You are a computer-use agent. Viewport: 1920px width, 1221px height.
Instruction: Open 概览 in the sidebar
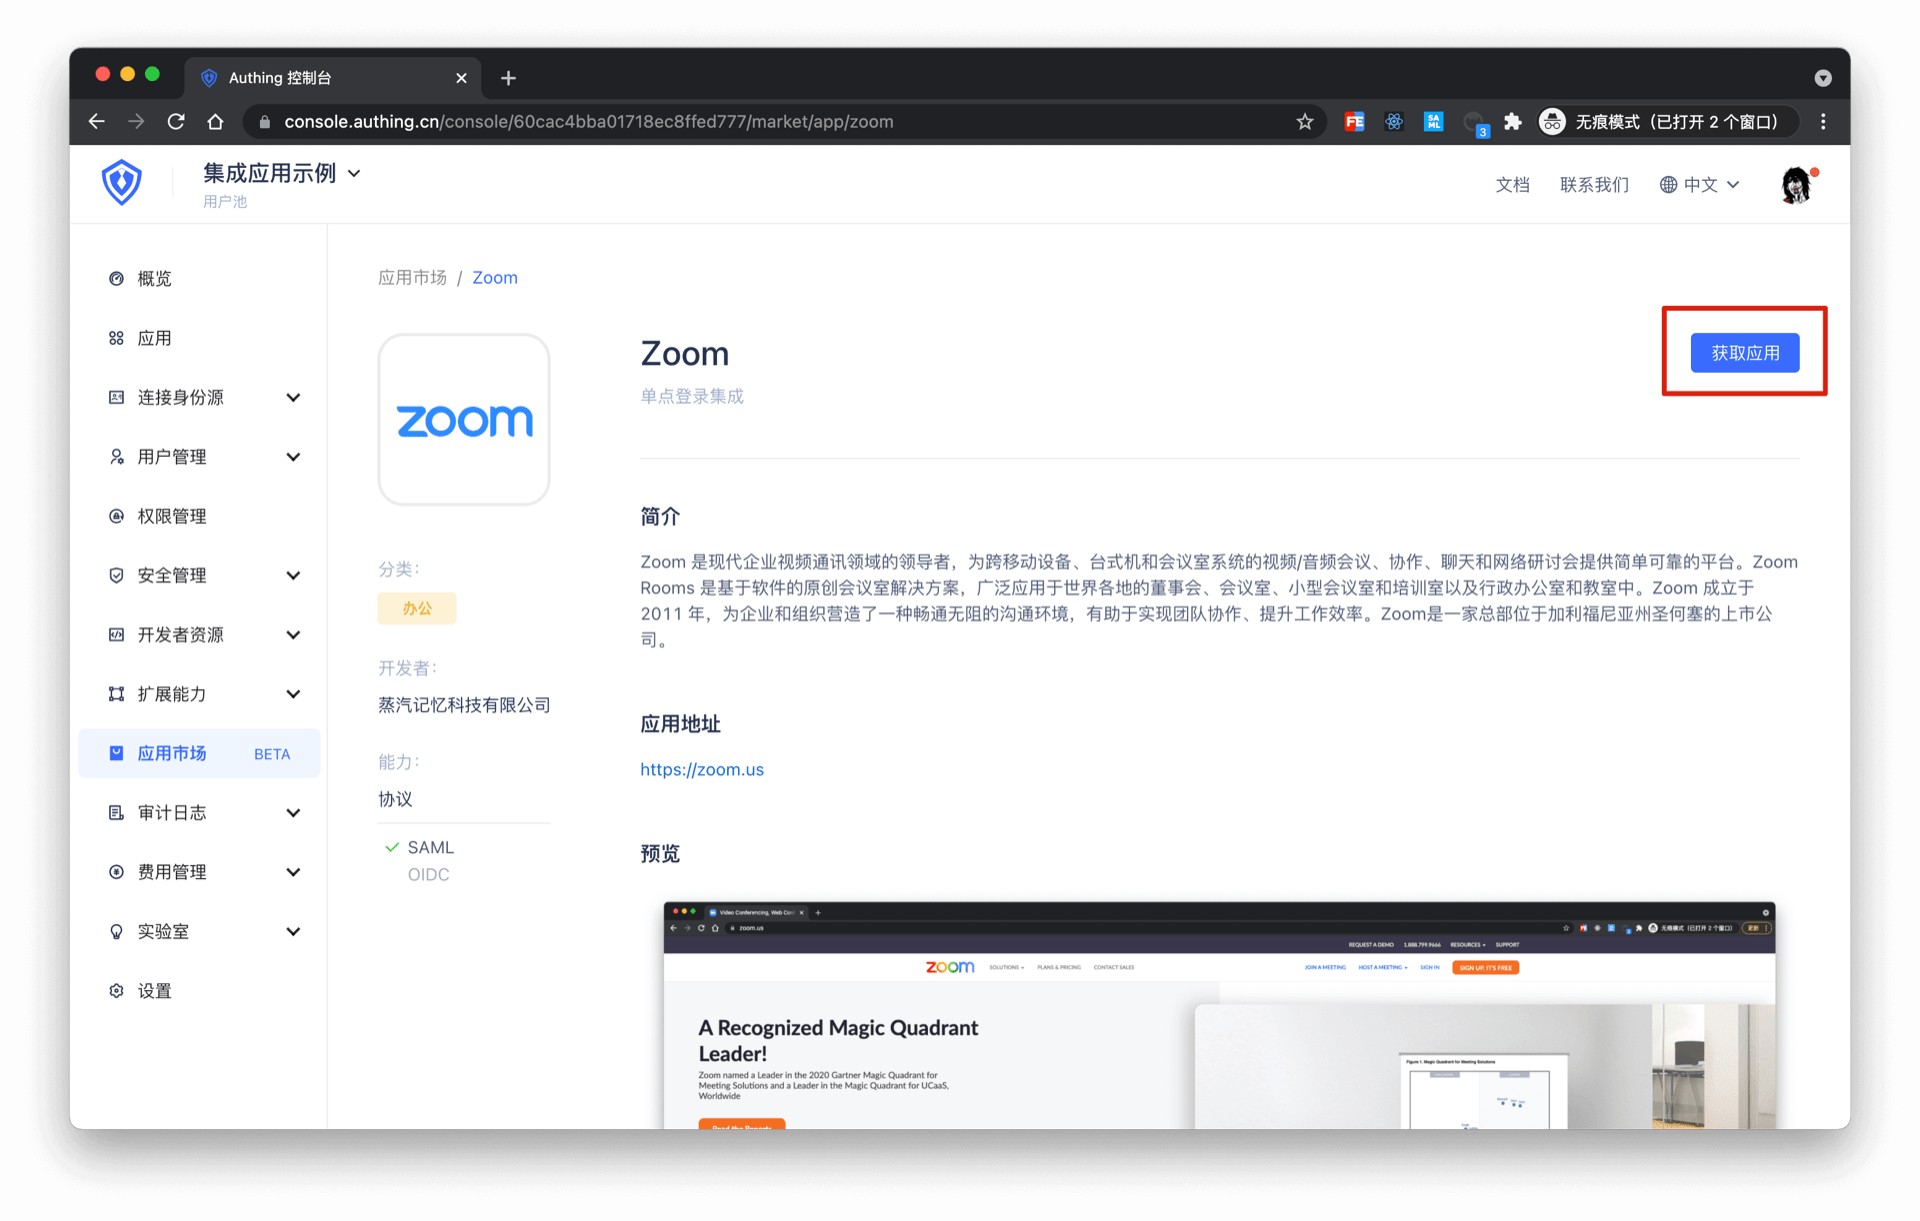coord(154,279)
